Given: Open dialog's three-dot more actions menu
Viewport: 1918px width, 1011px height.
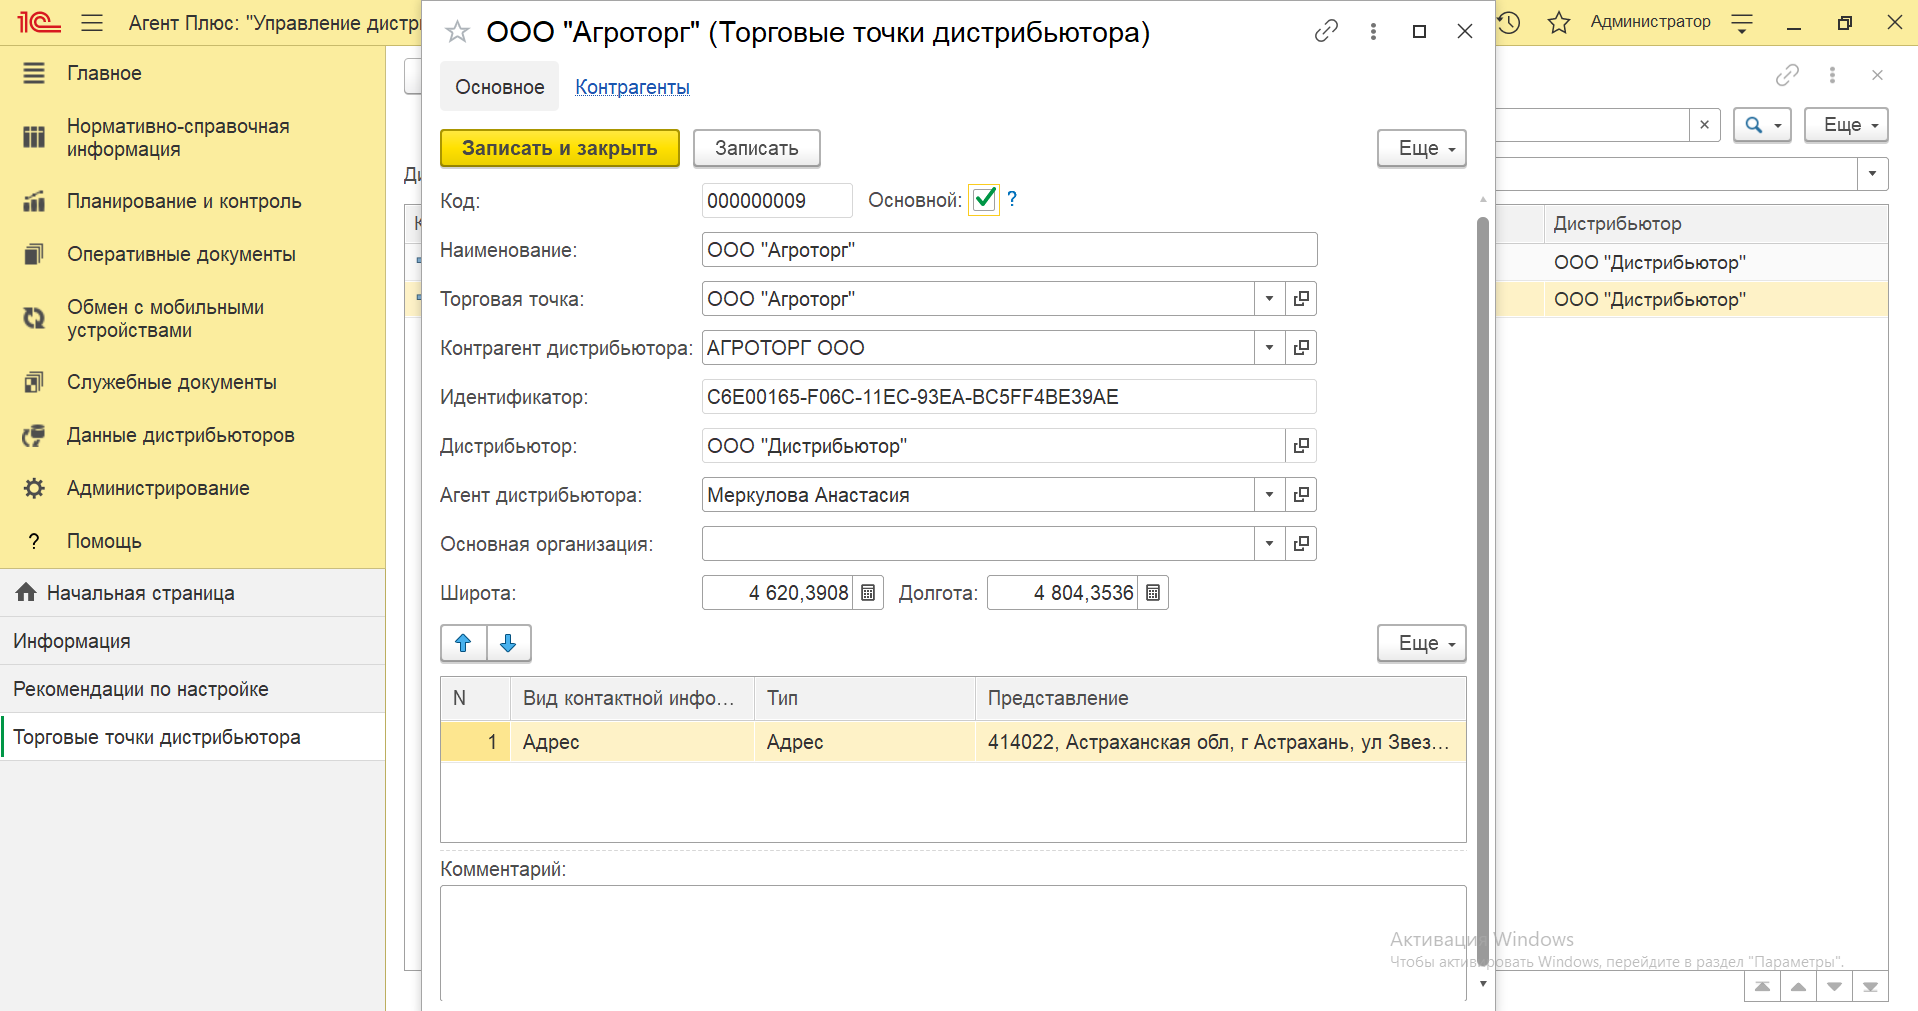Looking at the screenshot, I should tap(1373, 32).
